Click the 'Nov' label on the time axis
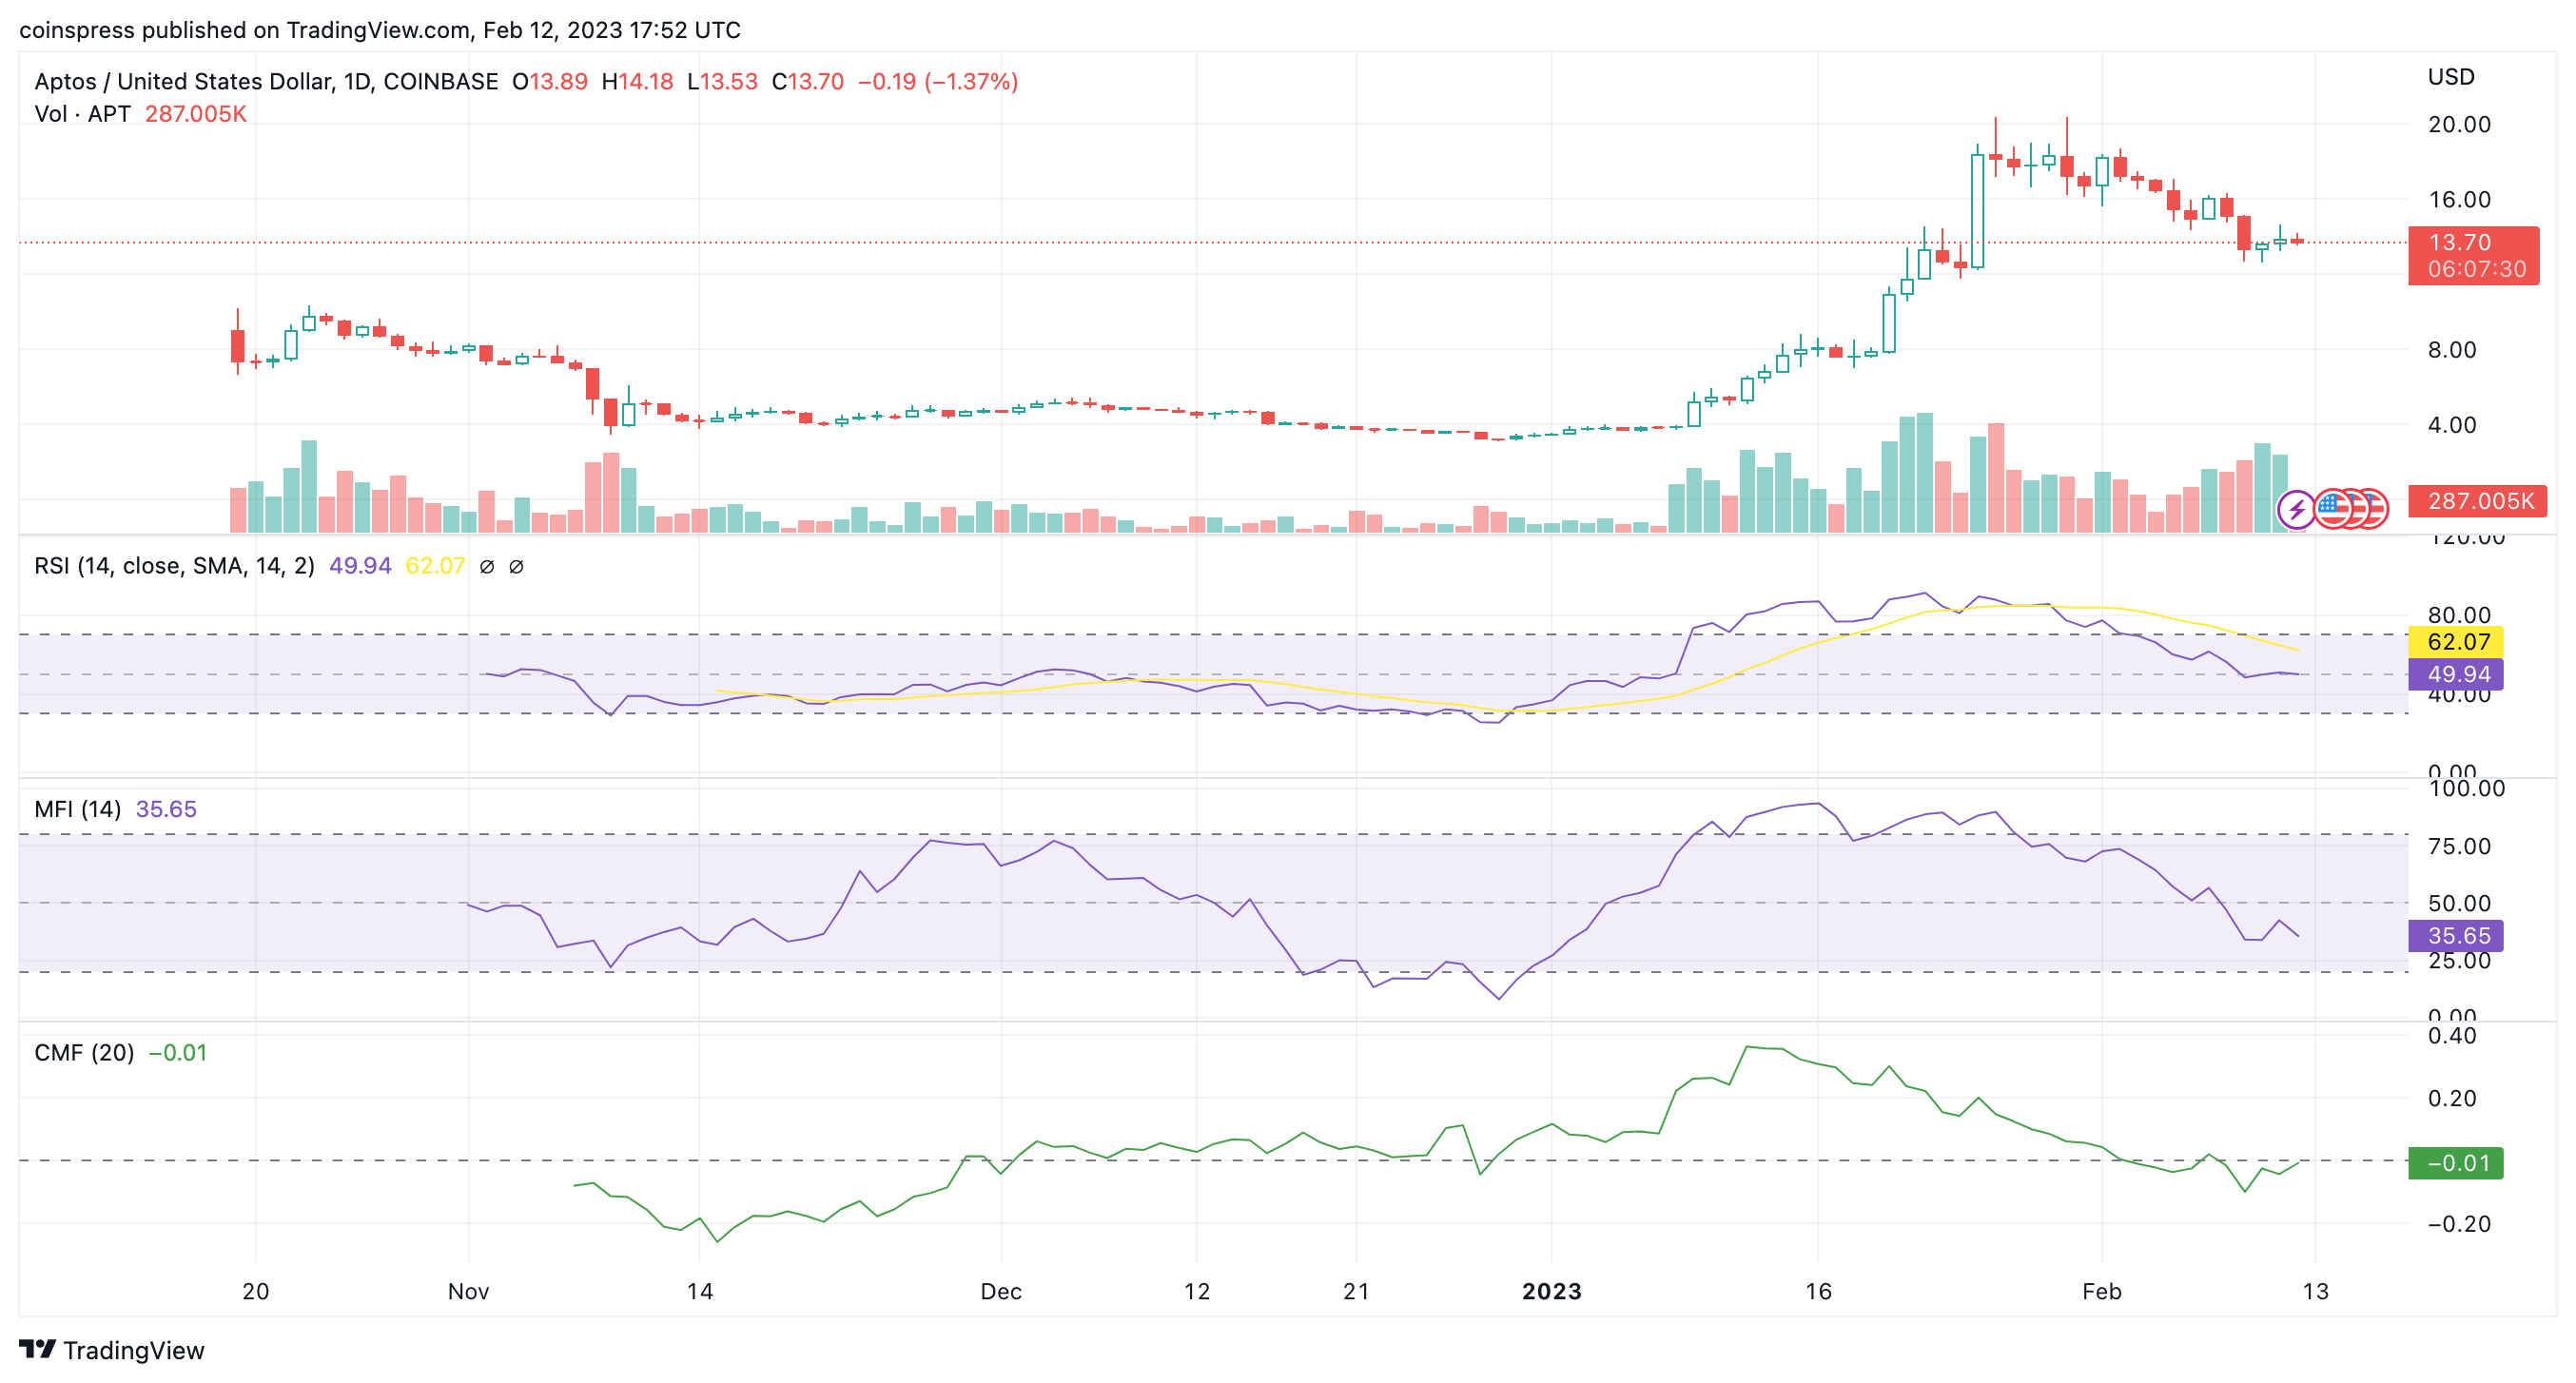The height and width of the screenshot is (1383, 2576). point(468,1291)
